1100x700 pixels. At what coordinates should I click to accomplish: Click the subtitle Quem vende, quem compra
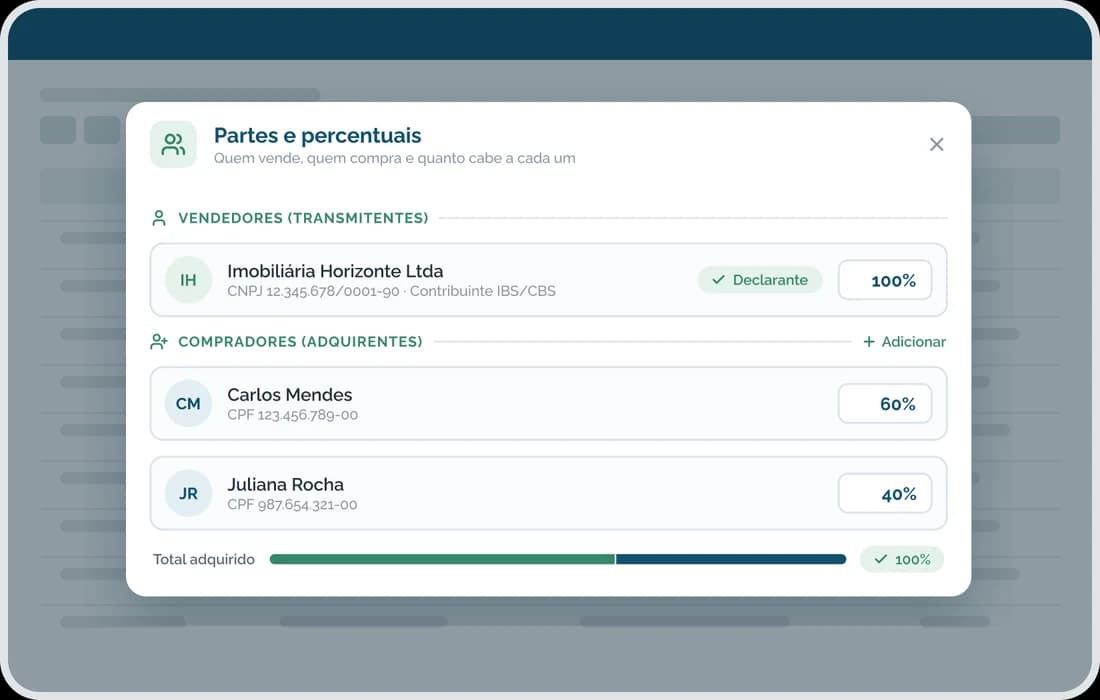coord(394,159)
